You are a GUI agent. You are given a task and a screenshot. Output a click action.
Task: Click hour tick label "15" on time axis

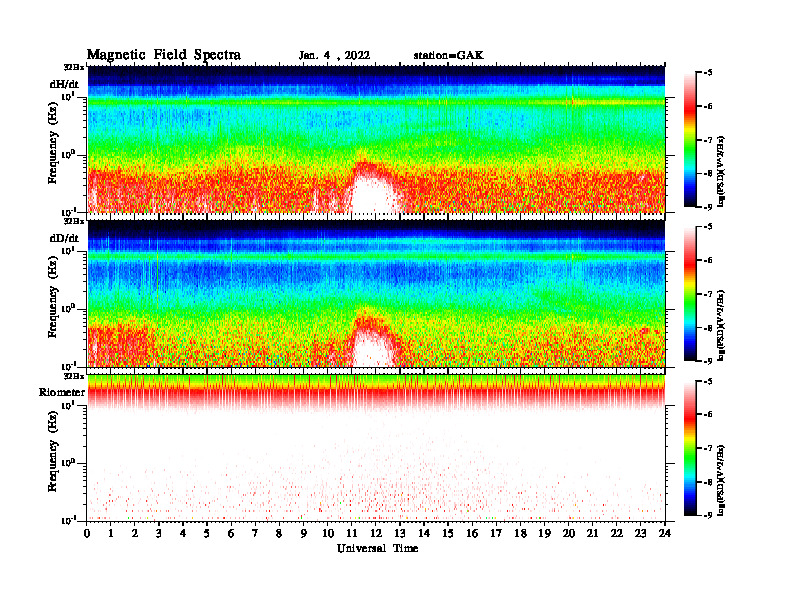(448, 534)
